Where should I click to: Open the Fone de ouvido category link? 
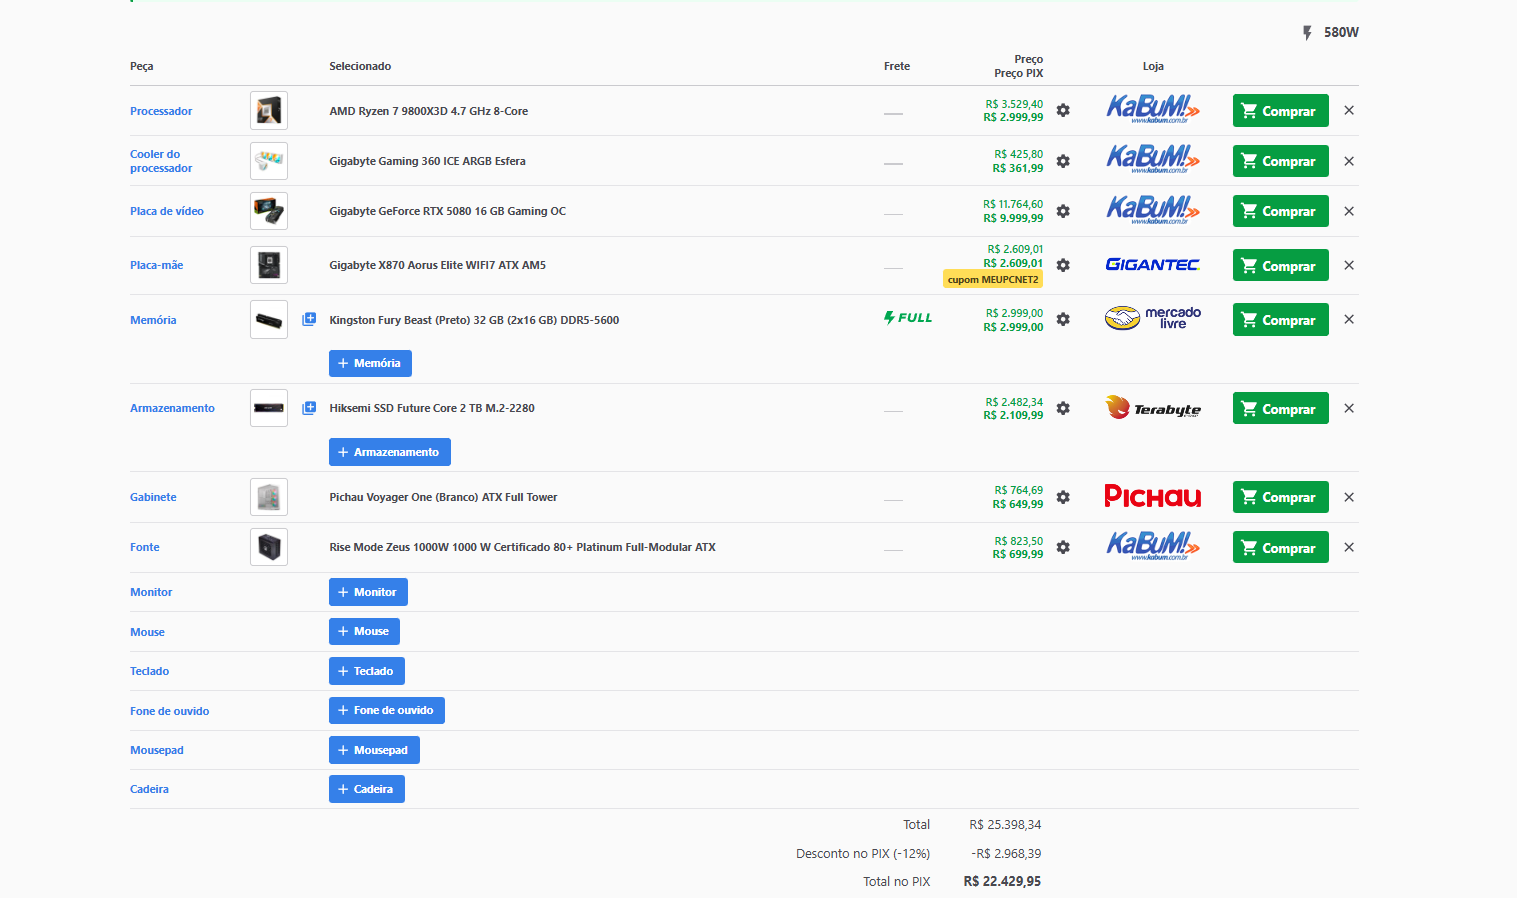[x=169, y=711]
